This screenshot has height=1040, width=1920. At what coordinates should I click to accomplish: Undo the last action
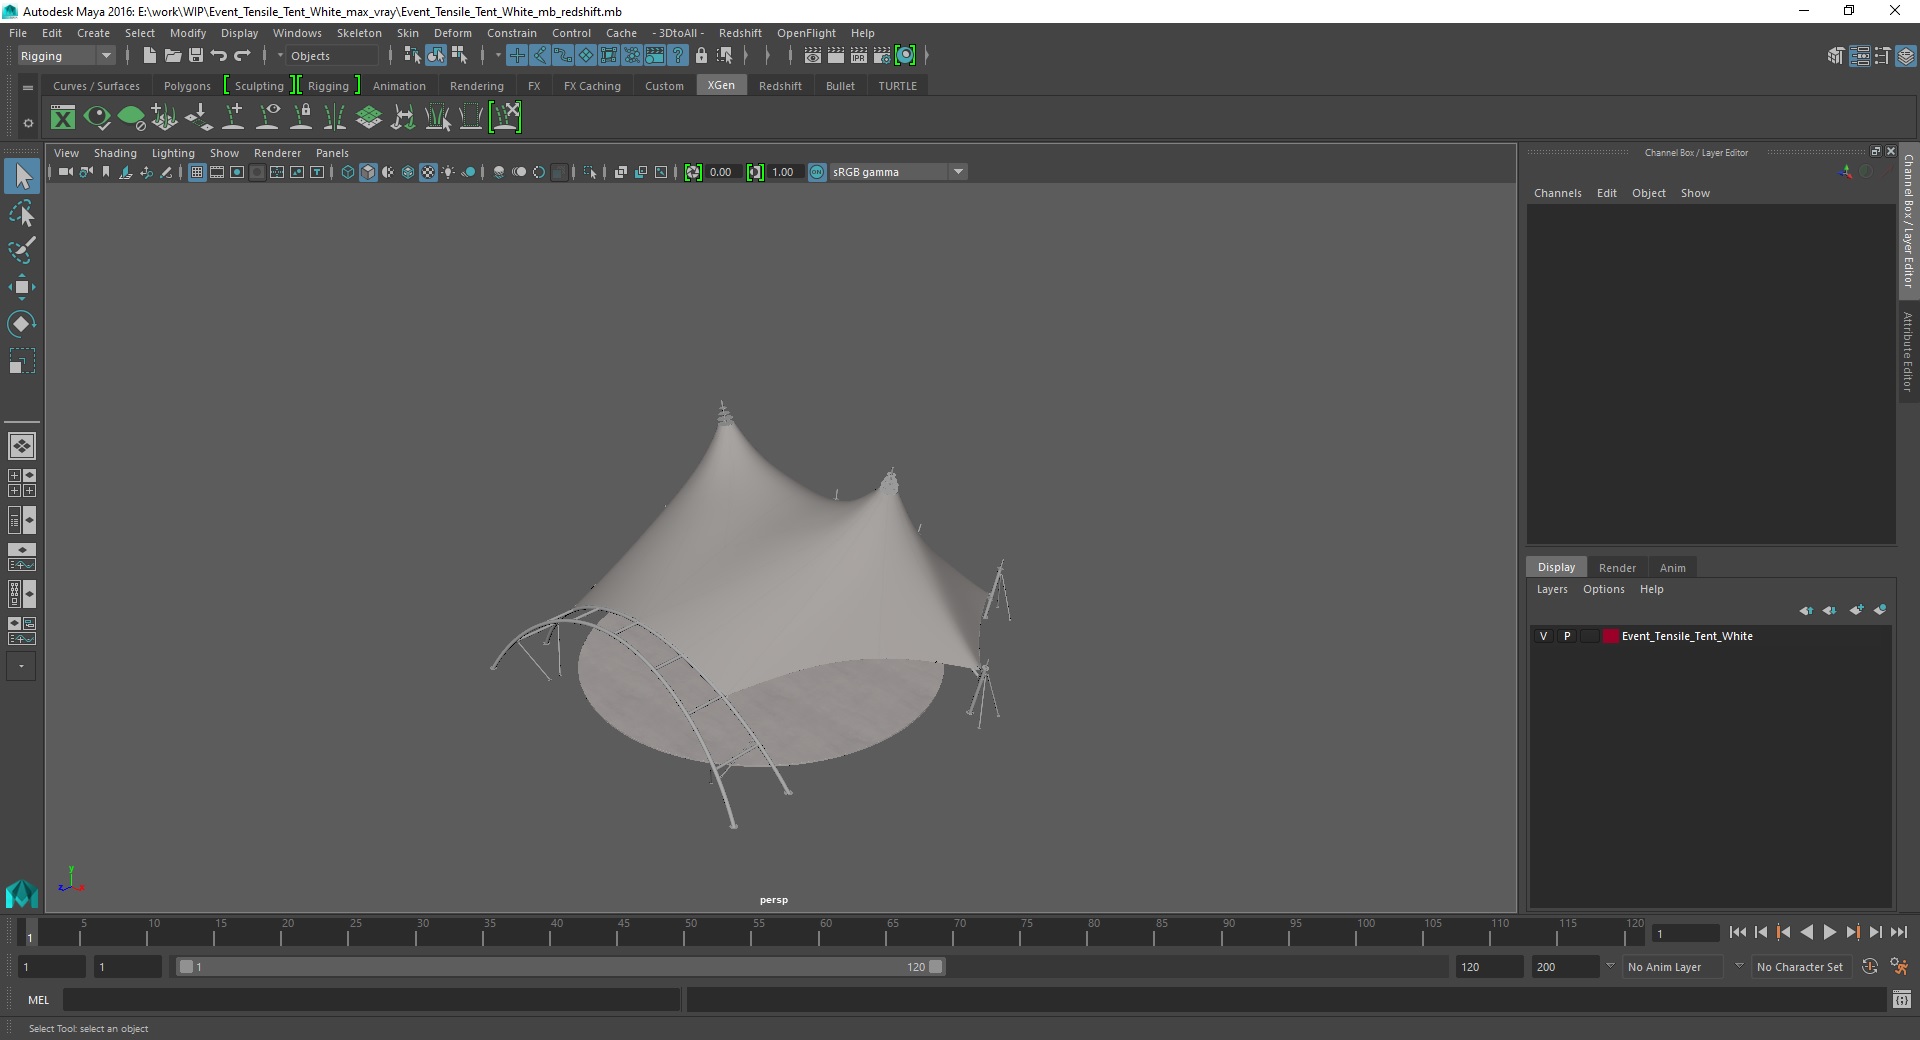(x=219, y=56)
